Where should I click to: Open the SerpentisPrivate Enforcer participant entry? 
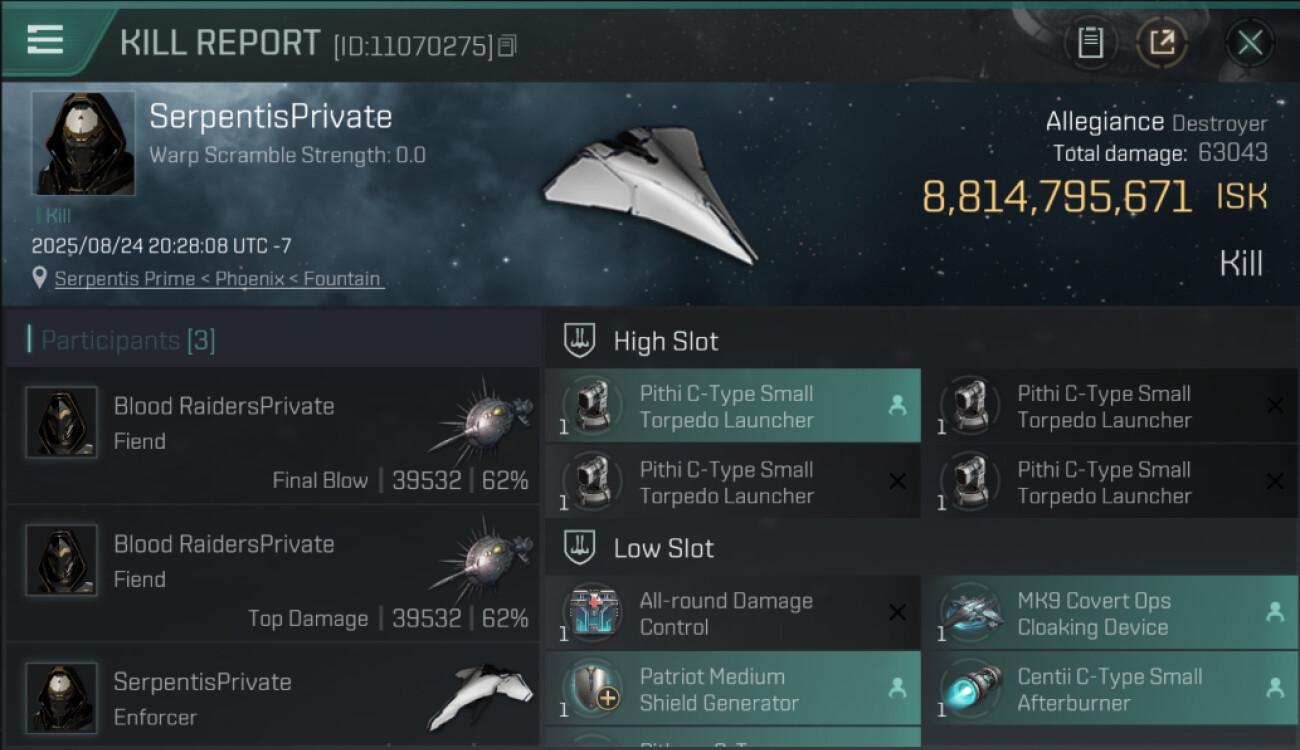[x=272, y=698]
